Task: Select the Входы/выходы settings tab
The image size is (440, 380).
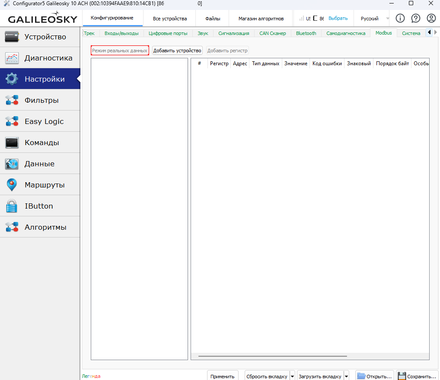Action: pyautogui.click(x=121, y=33)
